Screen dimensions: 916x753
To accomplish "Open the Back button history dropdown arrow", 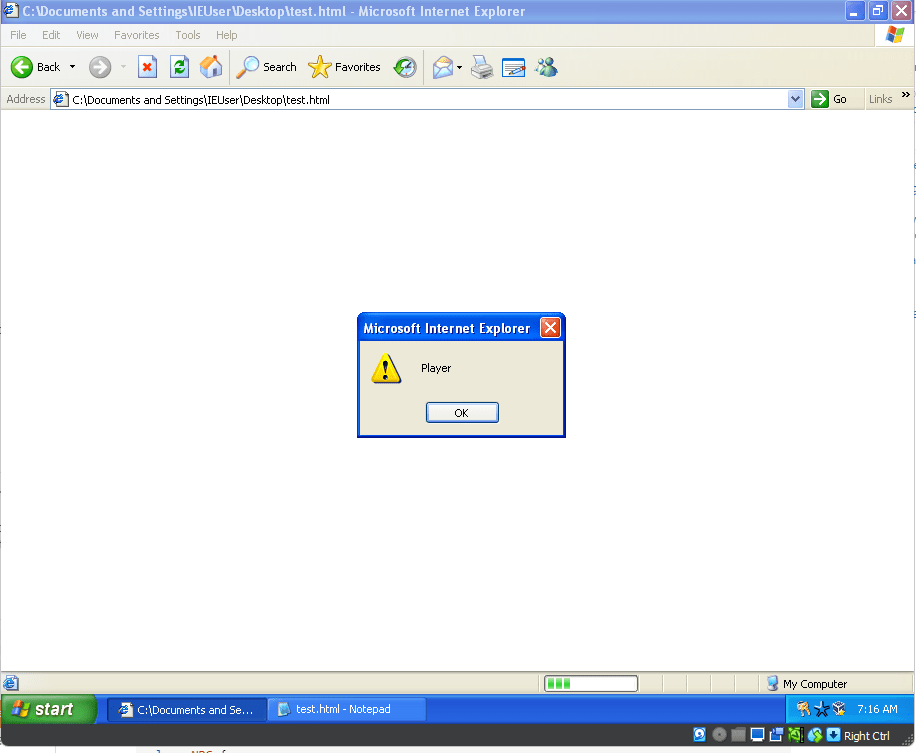I will (72, 67).
